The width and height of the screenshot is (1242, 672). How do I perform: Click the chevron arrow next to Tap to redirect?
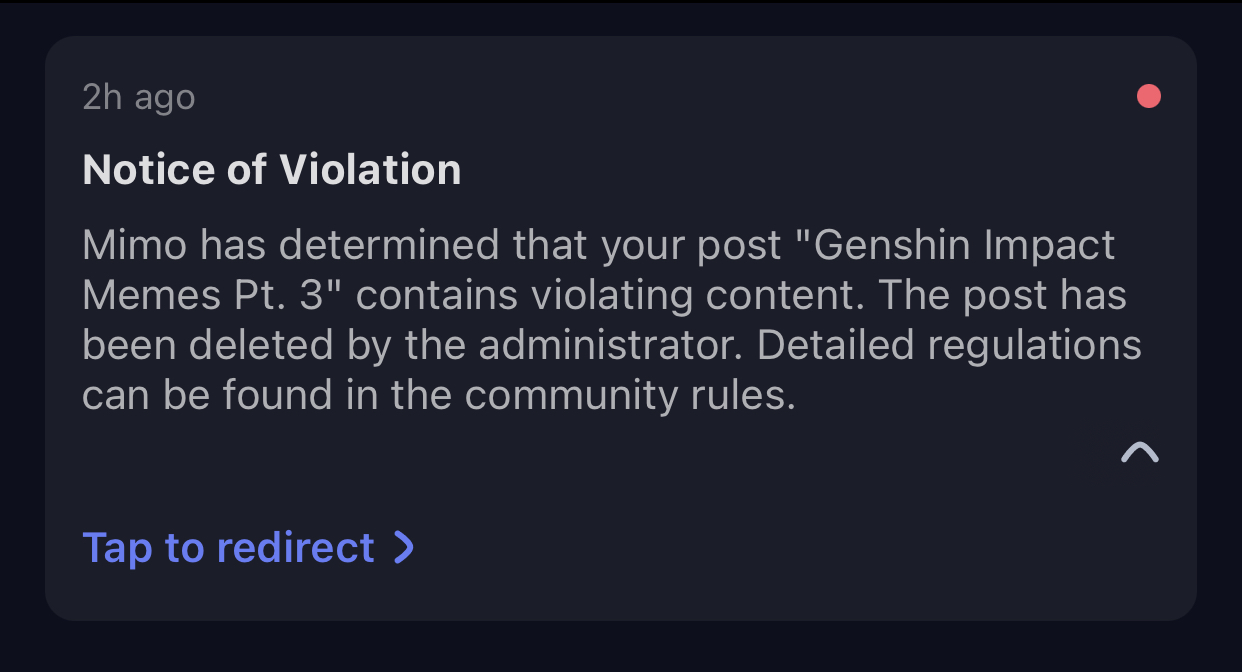coord(404,548)
